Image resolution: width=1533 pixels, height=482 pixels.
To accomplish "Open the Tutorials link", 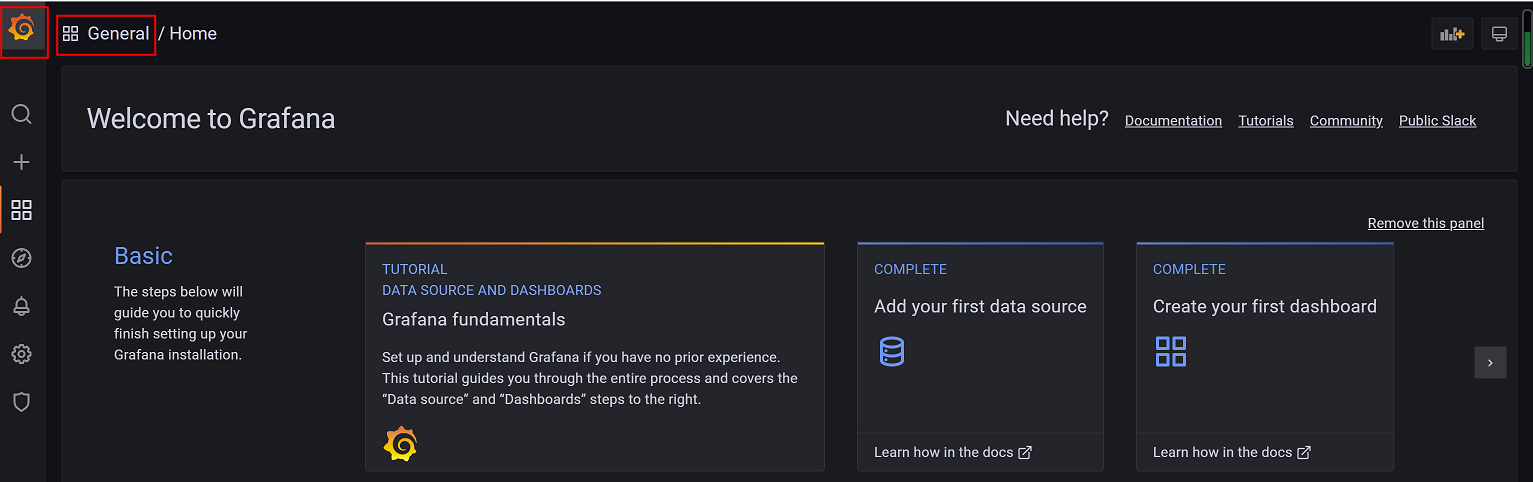I will coord(1265,121).
